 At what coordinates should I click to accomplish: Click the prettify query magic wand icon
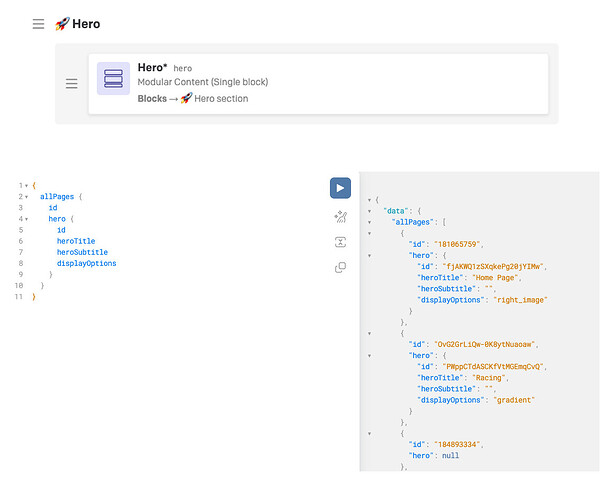tap(340, 216)
